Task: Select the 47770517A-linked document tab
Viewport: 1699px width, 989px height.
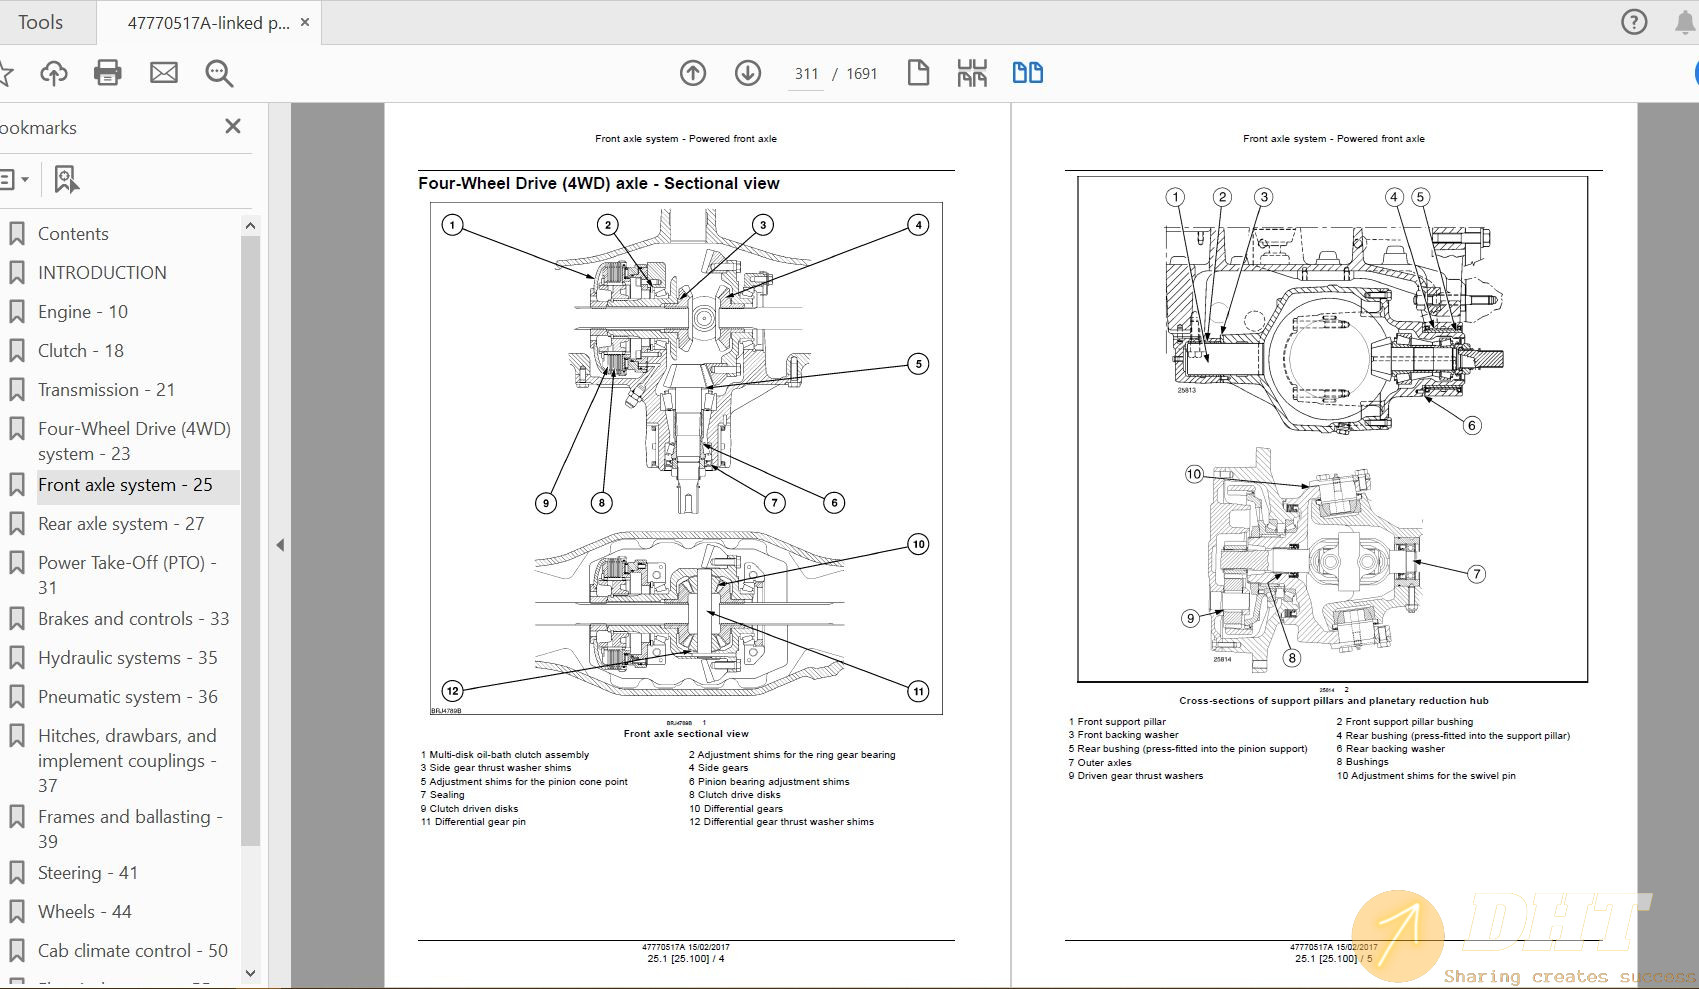Action: point(208,22)
